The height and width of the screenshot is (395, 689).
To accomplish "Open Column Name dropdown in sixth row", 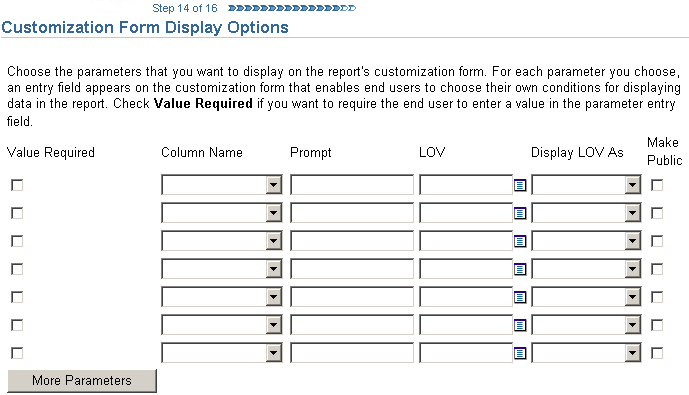I will coord(221,325).
